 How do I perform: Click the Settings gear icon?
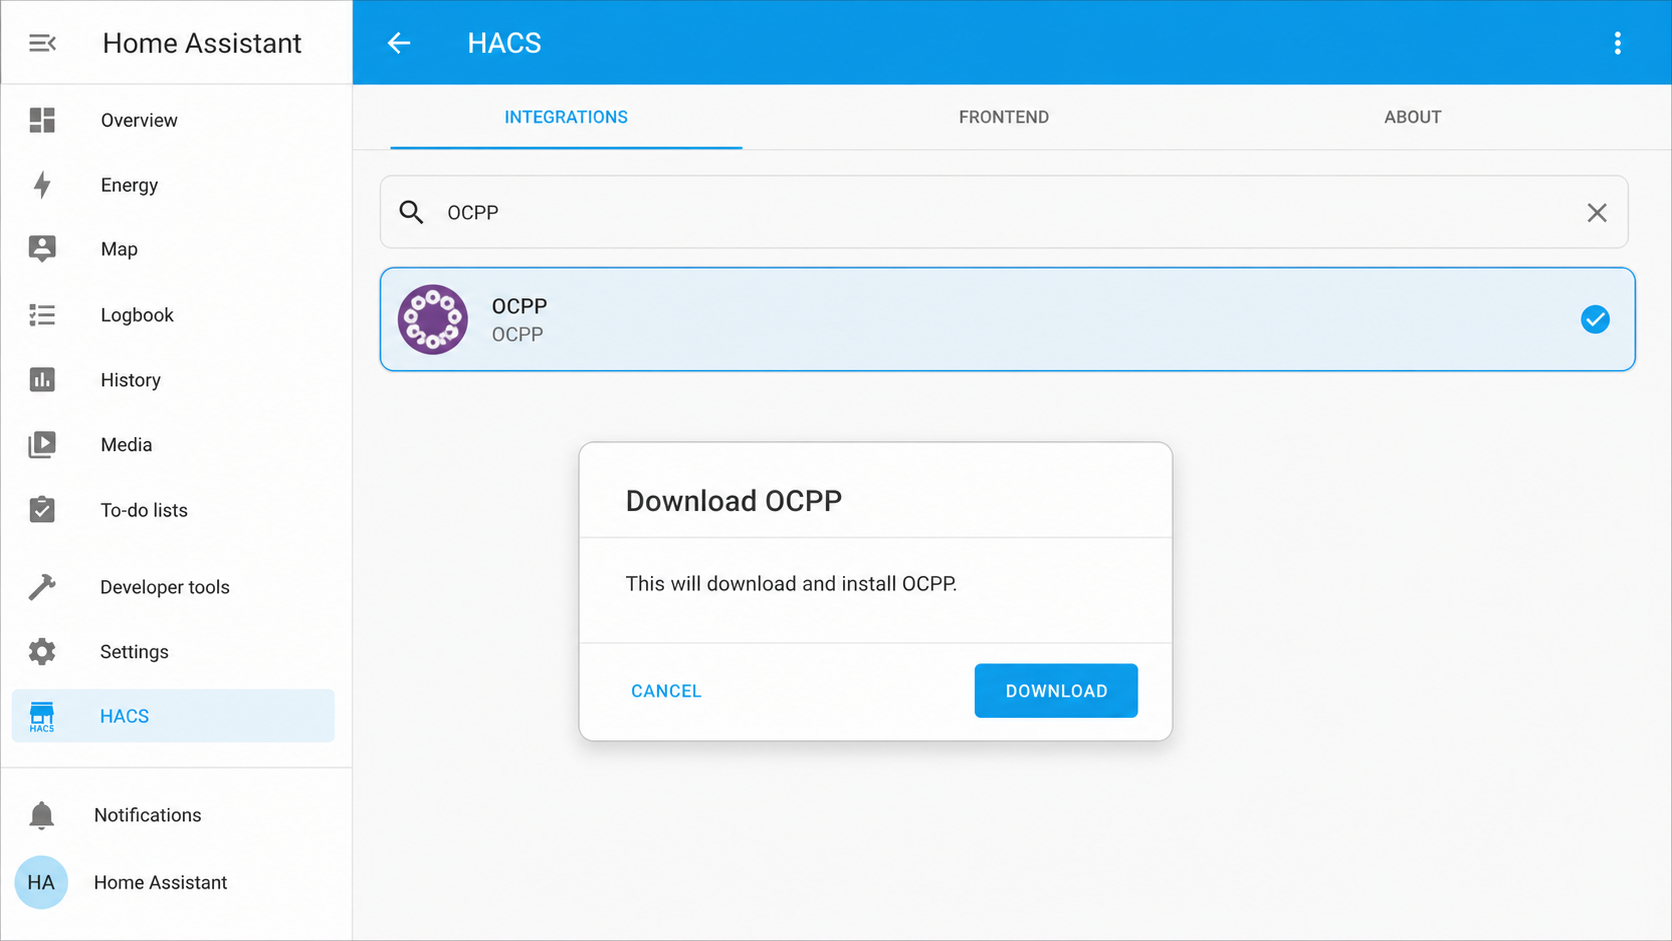point(42,652)
